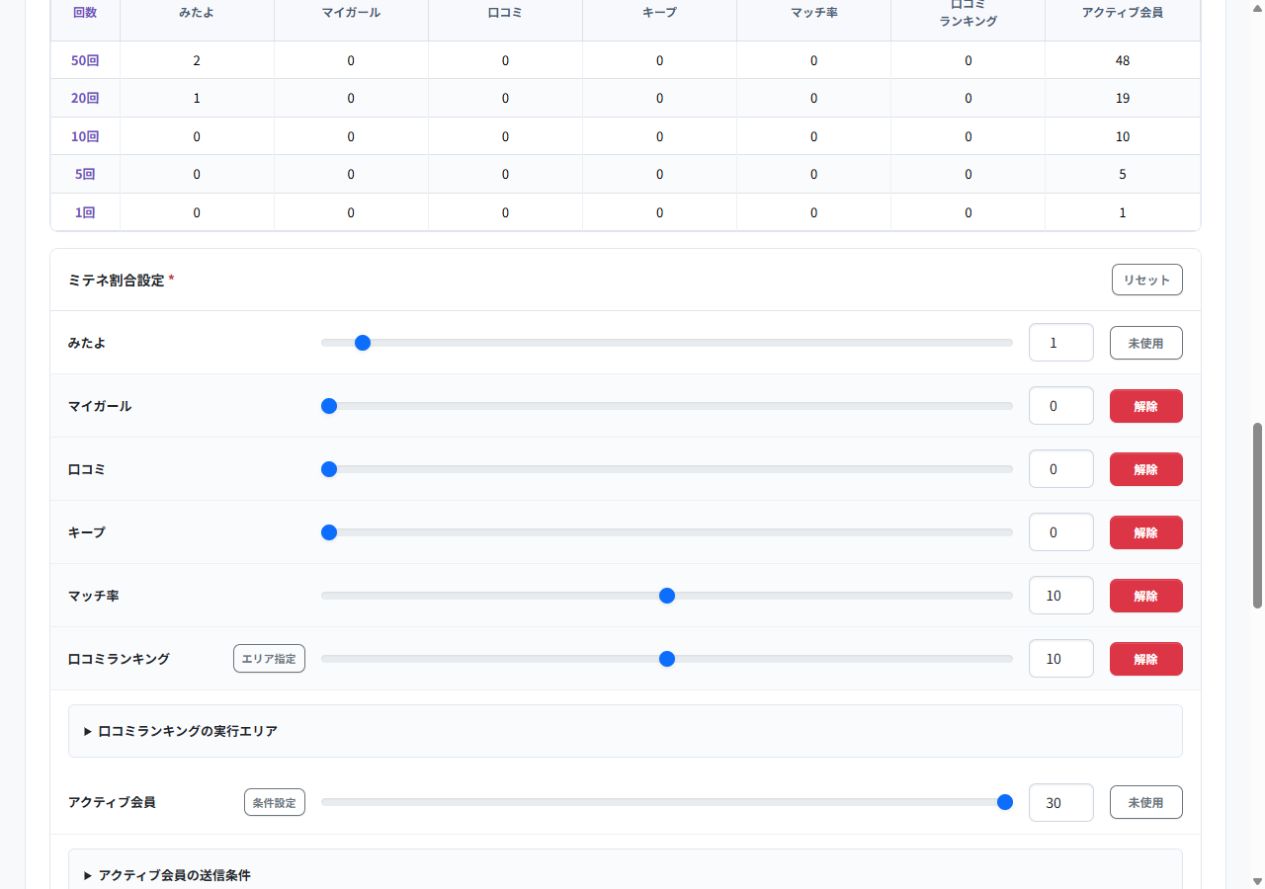Click 解除 button for 口コミランキング
Image resolution: width=1265 pixels, height=889 pixels.
1146,659
